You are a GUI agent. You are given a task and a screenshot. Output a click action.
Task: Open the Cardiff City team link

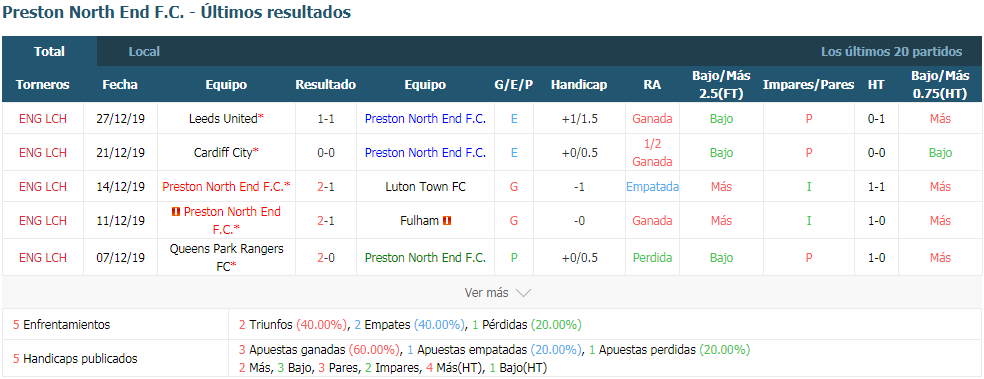(223, 152)
